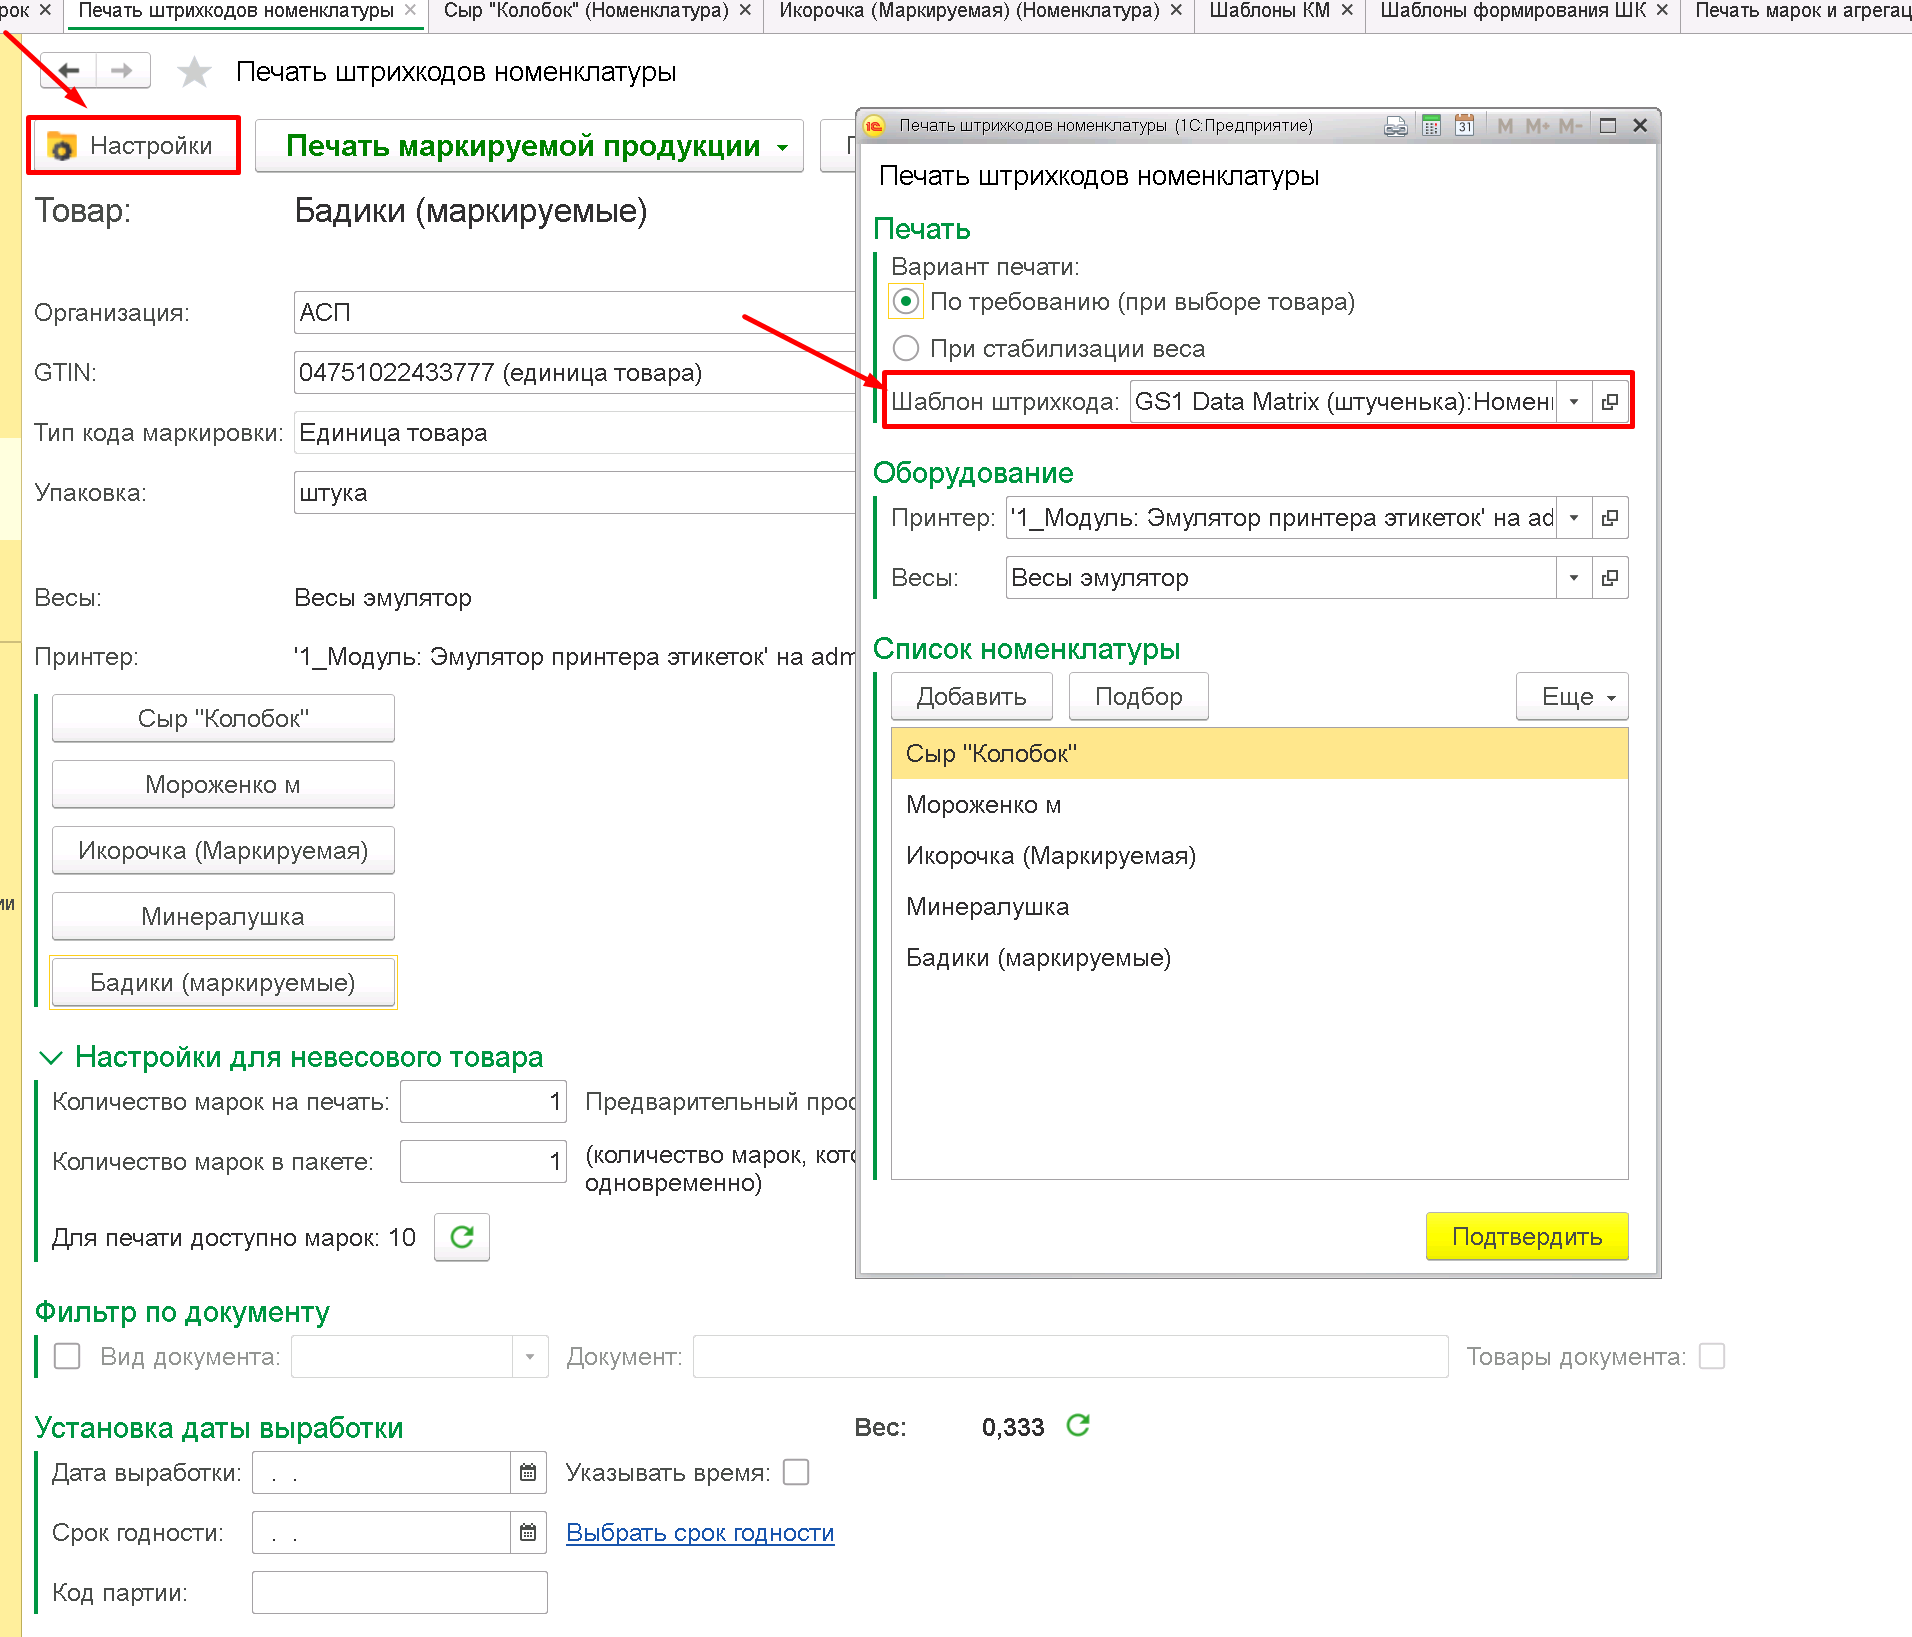Enable Указывать время checkbox
The width and height of the screenshot is (1912, 1637).
(796, 1473)
